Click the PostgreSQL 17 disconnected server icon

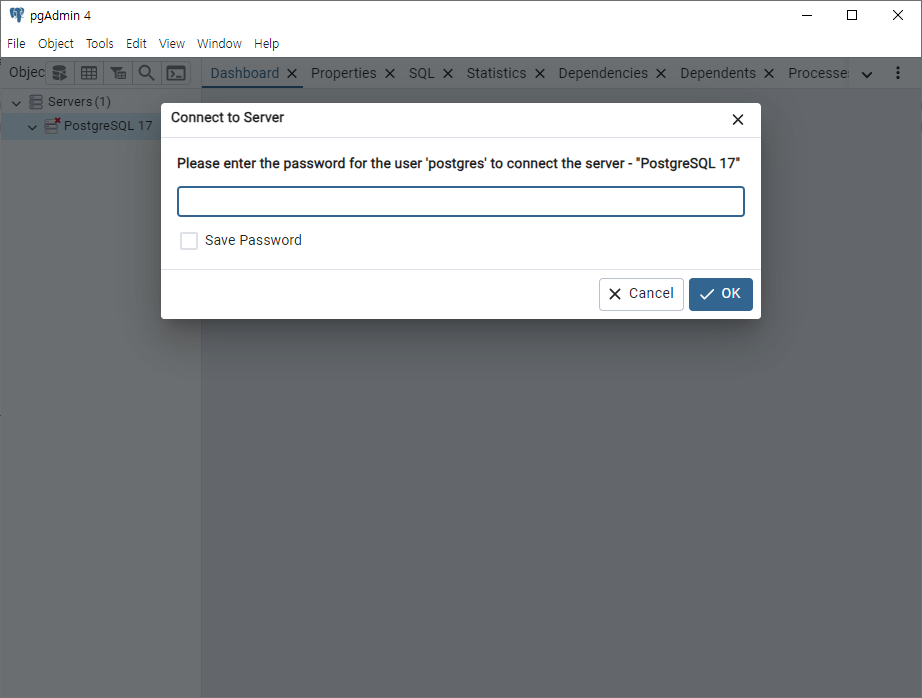[52, 125]
